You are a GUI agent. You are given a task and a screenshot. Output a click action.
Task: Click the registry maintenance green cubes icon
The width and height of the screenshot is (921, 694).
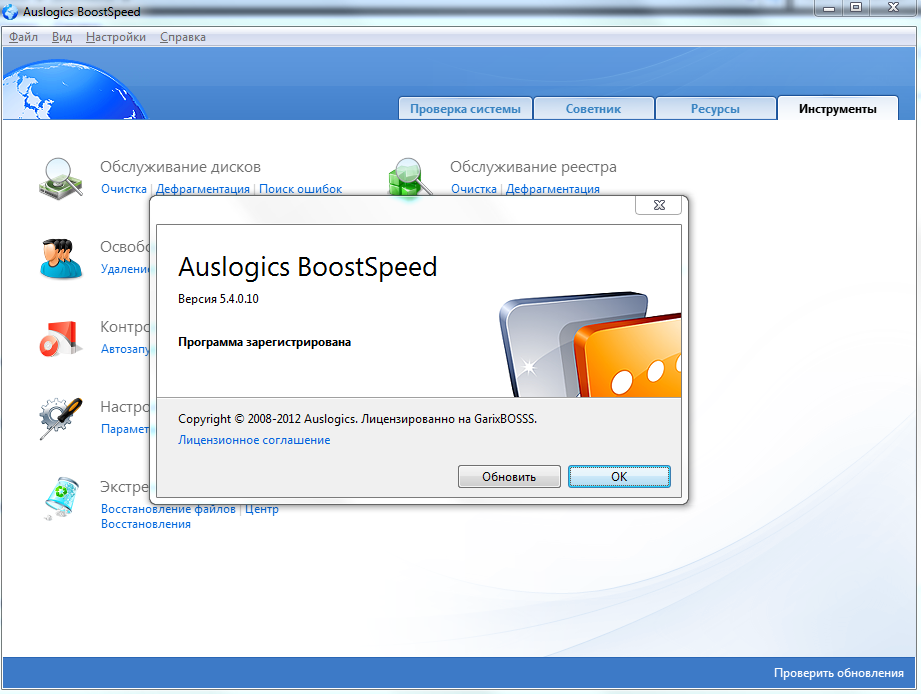coord(409,177)
